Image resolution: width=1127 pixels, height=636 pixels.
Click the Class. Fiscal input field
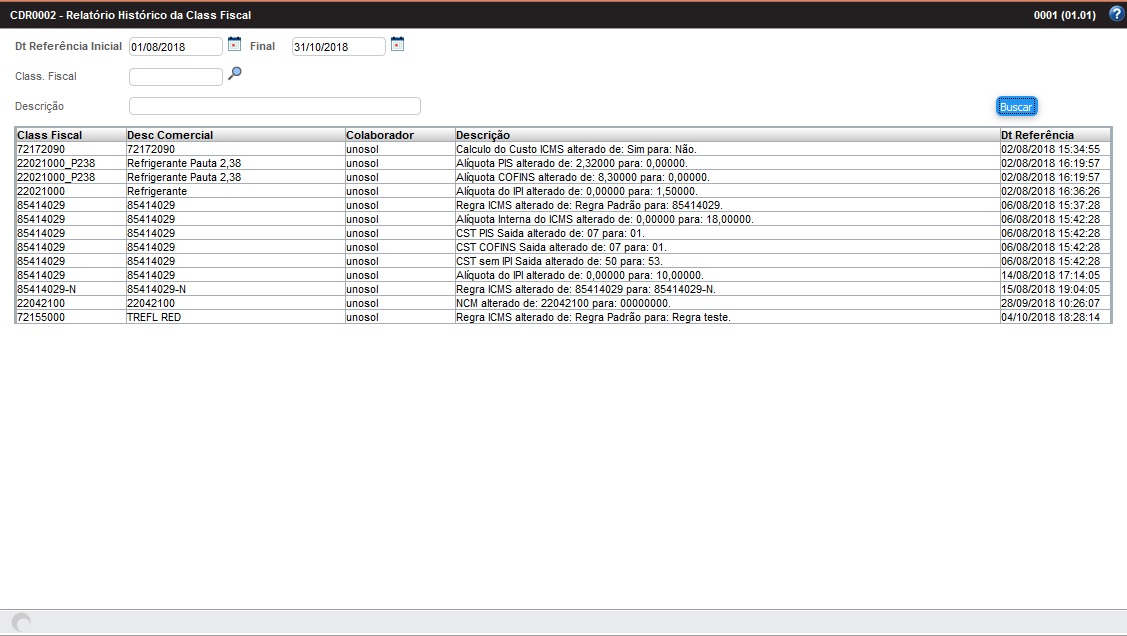(175, 75)
